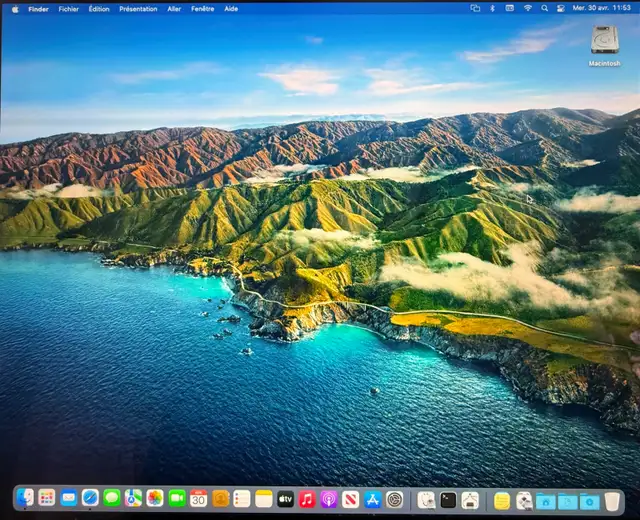The height and width of the screenshot is (520, 640).
Task: Open the Music app
Action: [x=307, y=499]
